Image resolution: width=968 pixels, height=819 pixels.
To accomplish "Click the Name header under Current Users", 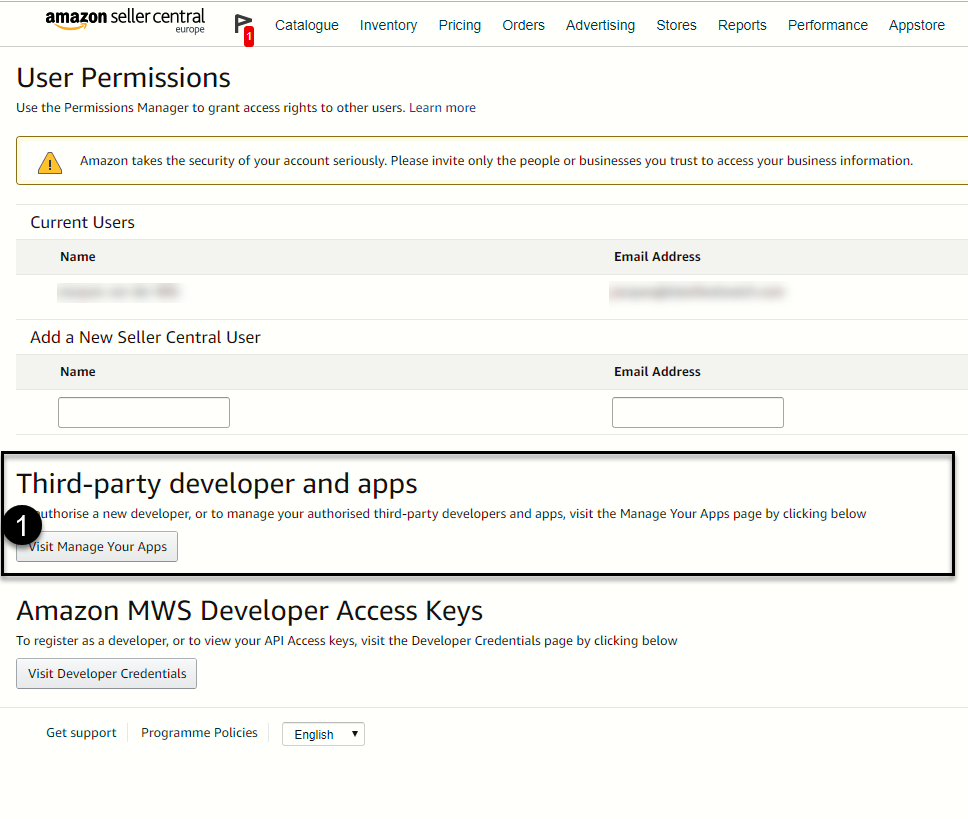I will [x=78, y=257].
